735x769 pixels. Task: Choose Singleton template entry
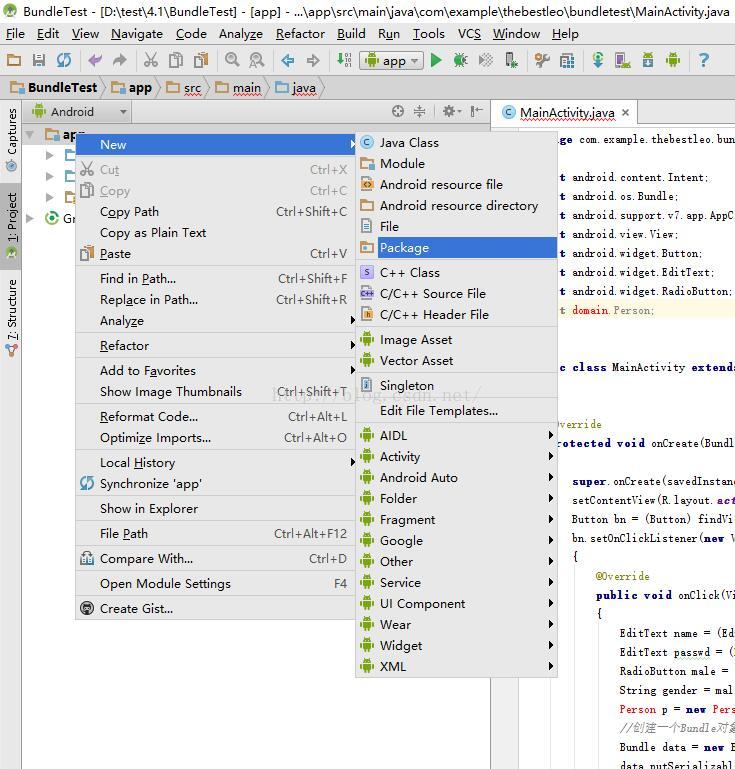pyautogui.click(x=457, y=386)
